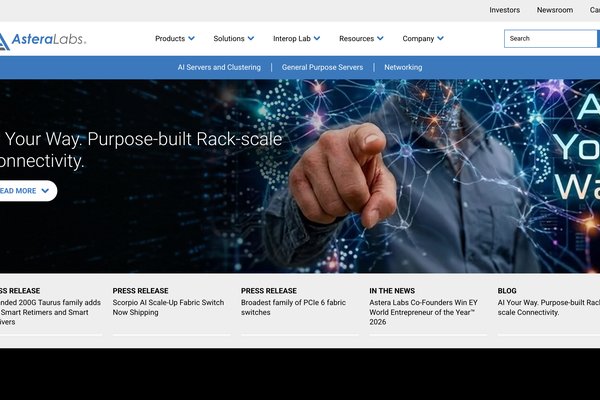600x400 pixels.
Task: Open Scorpio AI Scale-Up Fabric Switch release
Action: (x=168, y=307)
